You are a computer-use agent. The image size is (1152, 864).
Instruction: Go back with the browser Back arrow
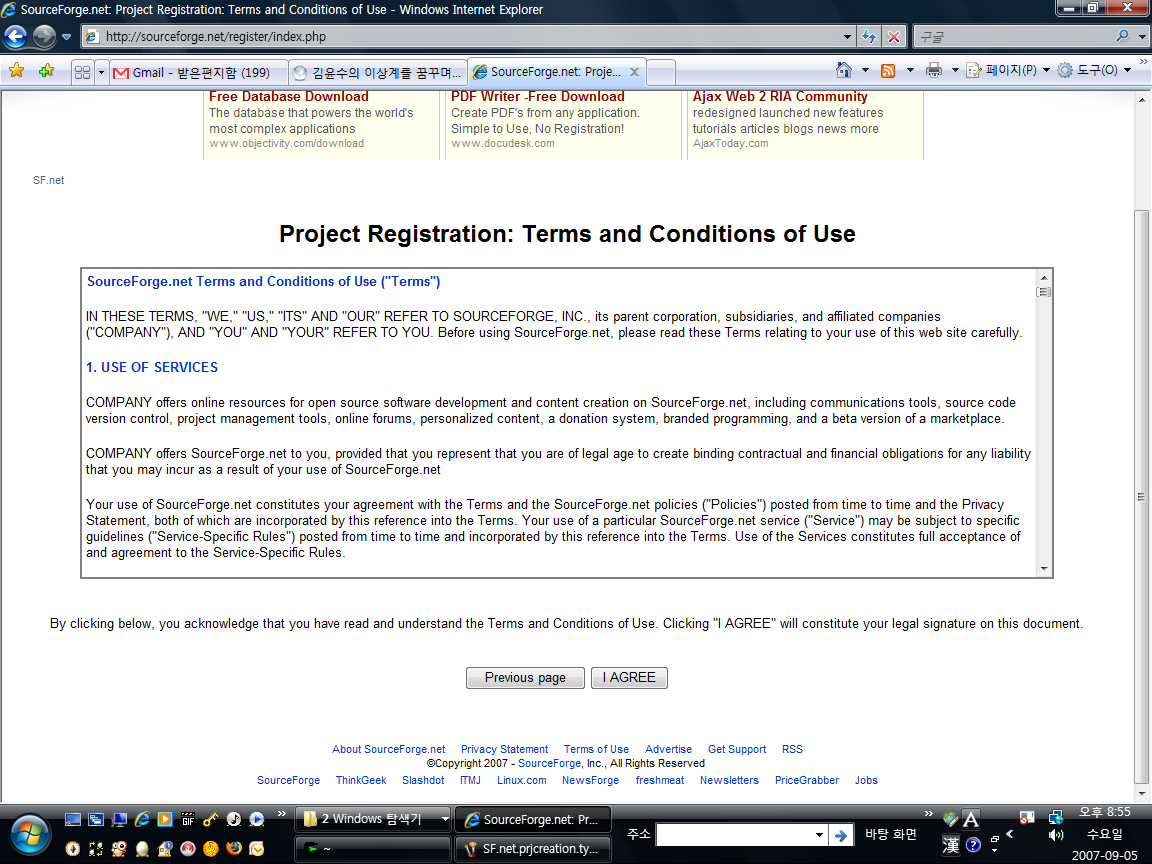(x=15, y=36)
